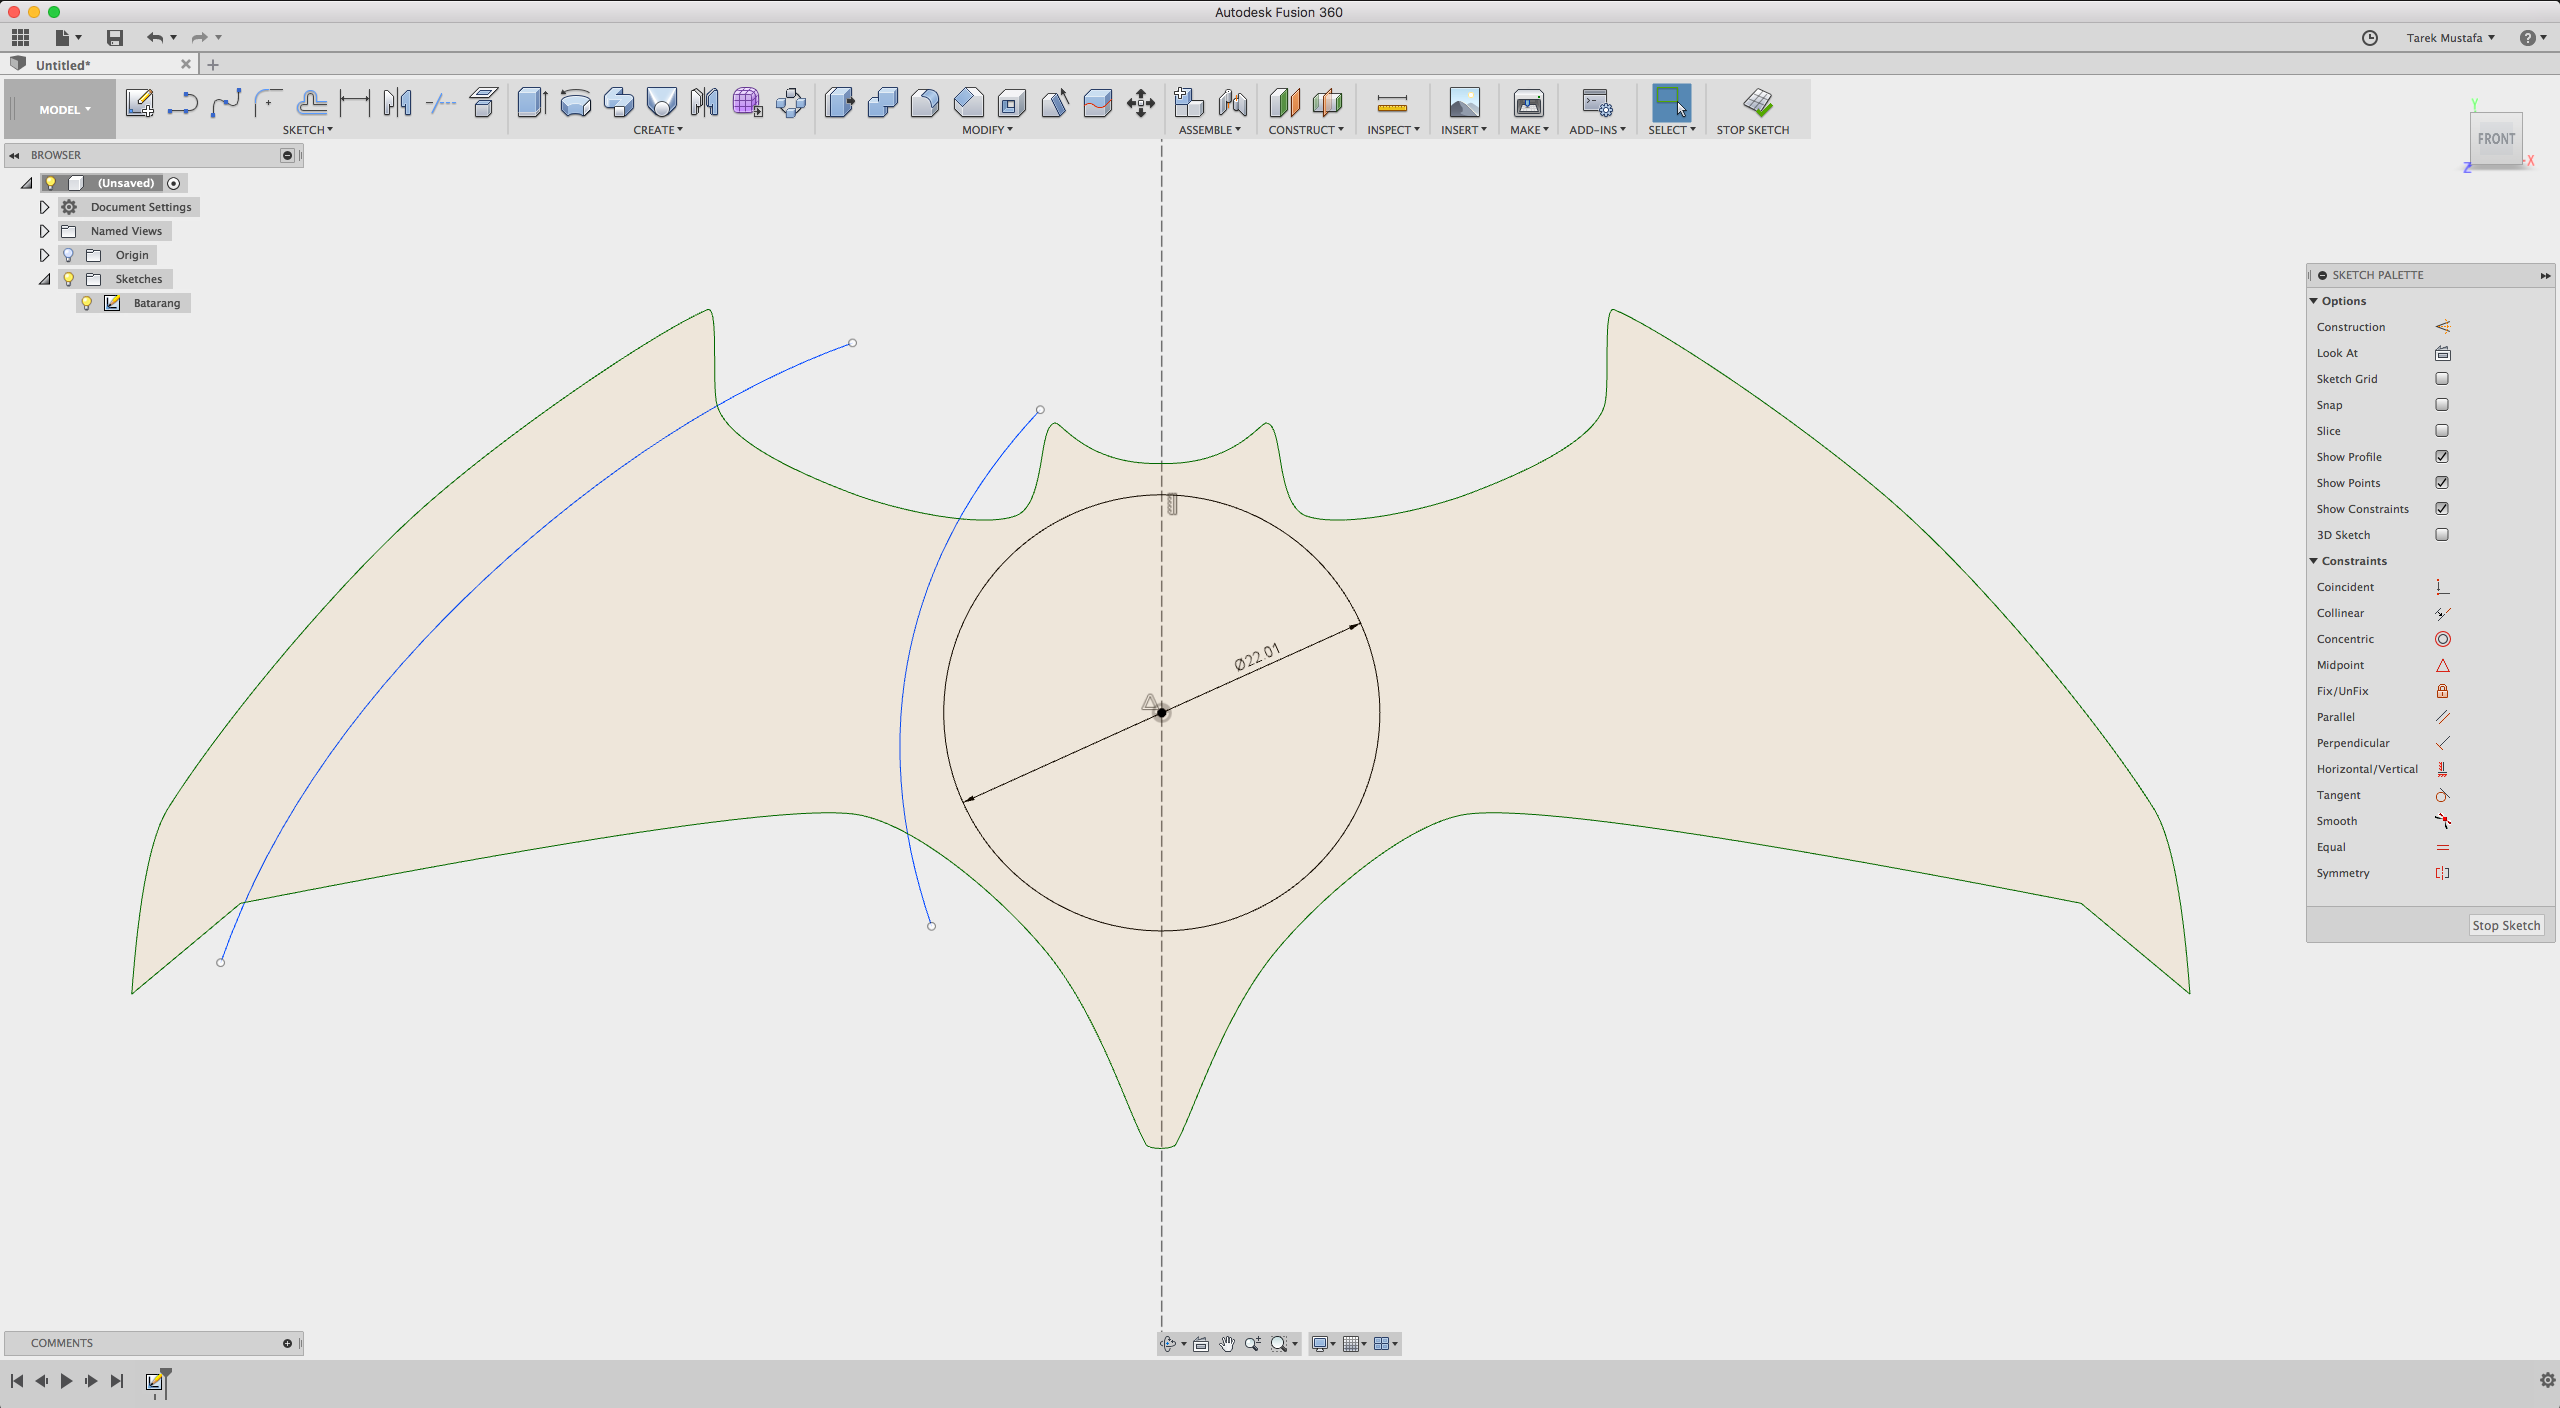Open the Create Form tool
The image size is (2560, 1408).
point(747,103)
